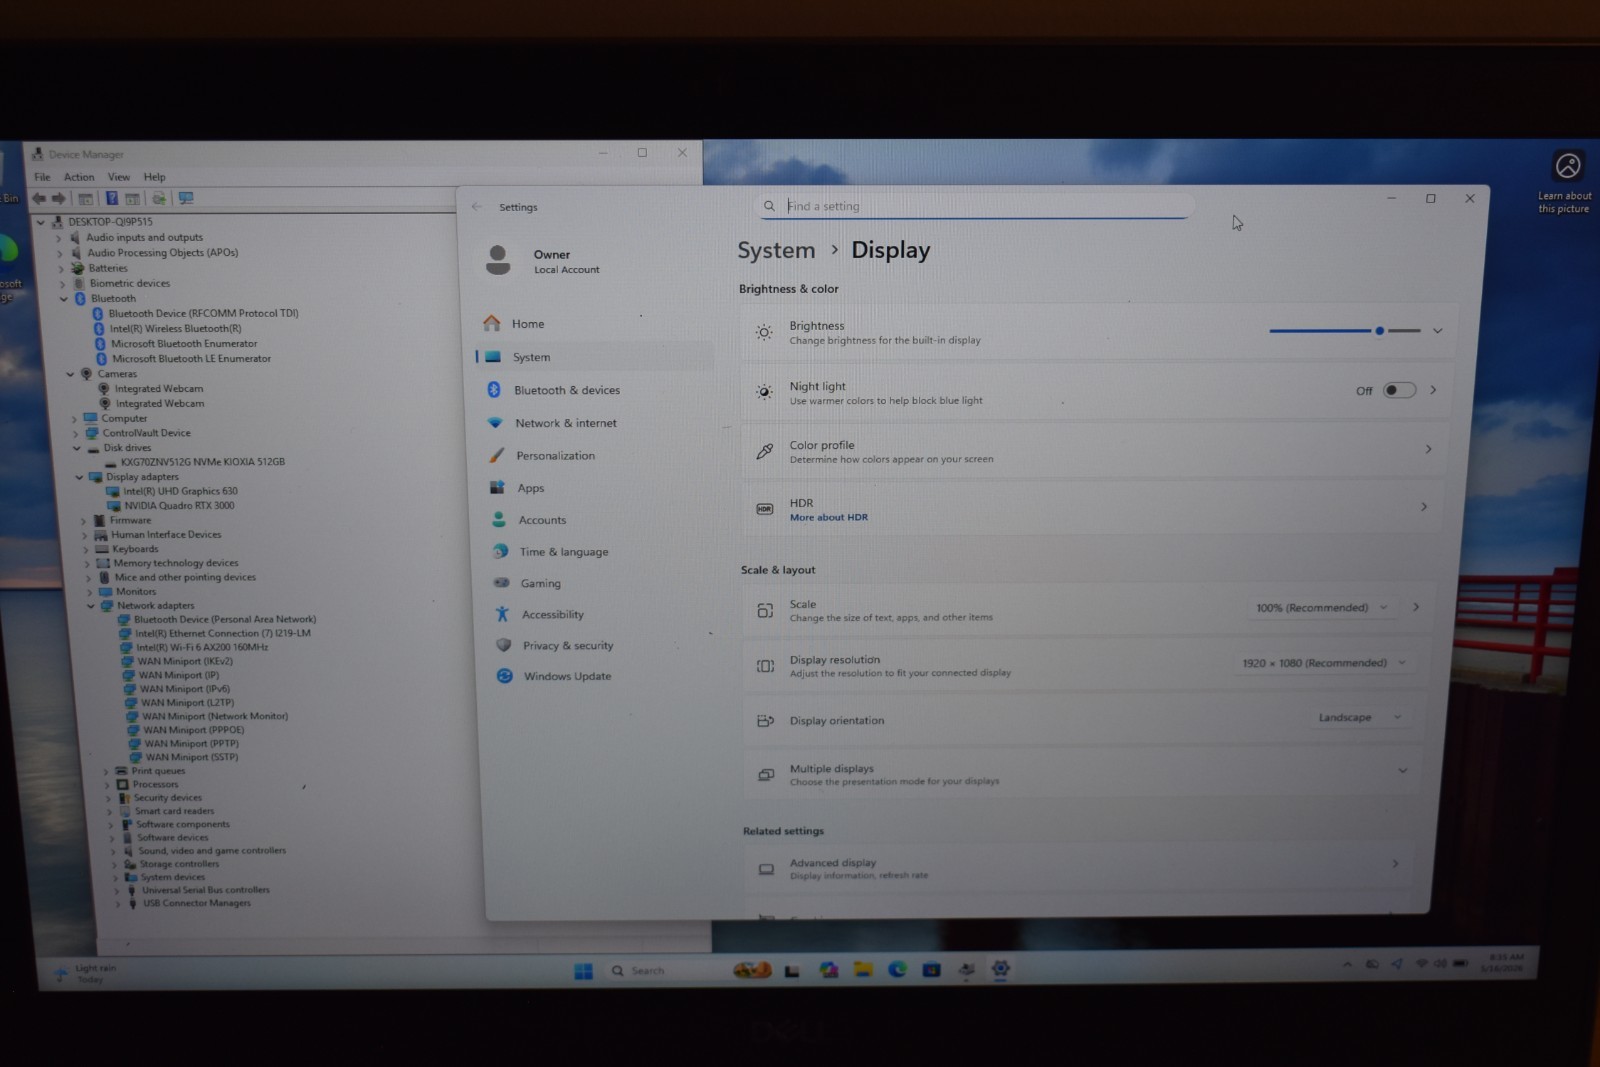Click Settings gear icon in taskbar

(1001, 968)
